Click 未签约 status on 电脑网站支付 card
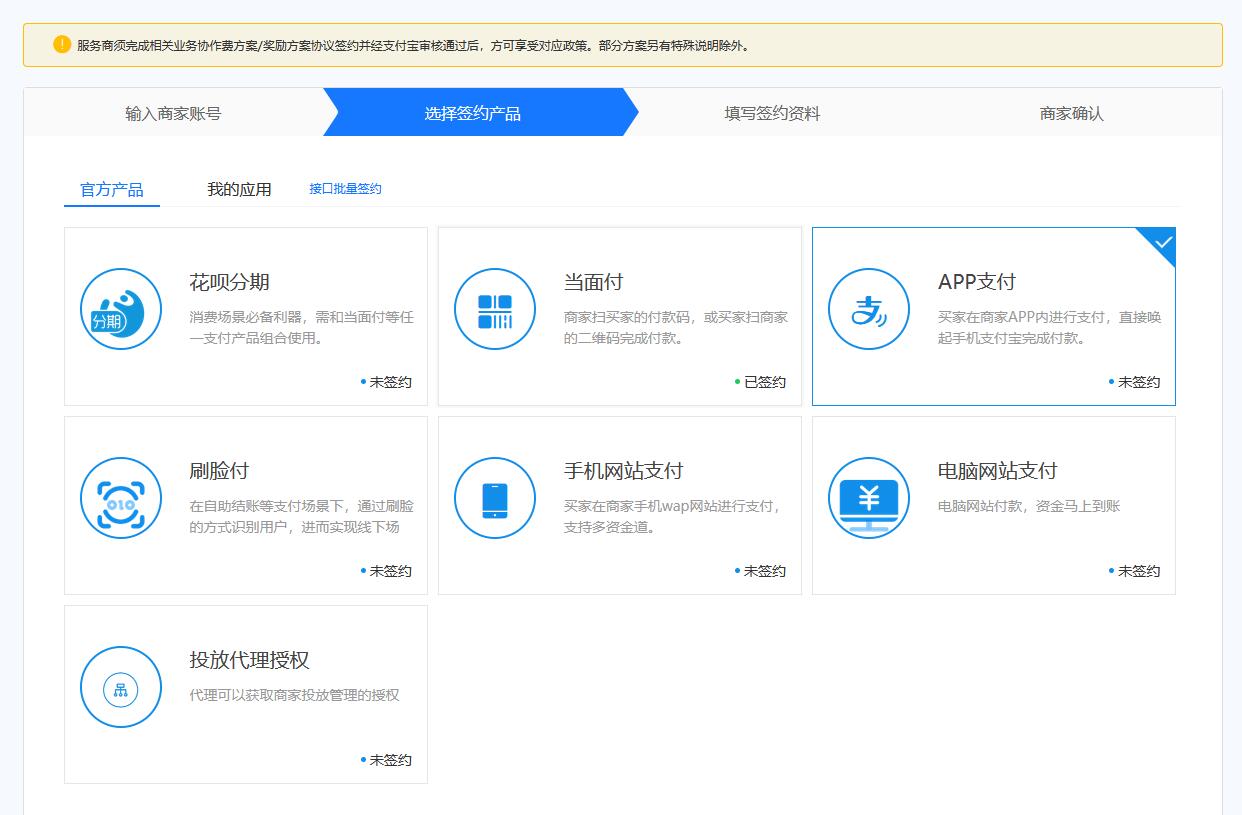This screenshot has height=815, width=1242. [x=1134, y=571]
